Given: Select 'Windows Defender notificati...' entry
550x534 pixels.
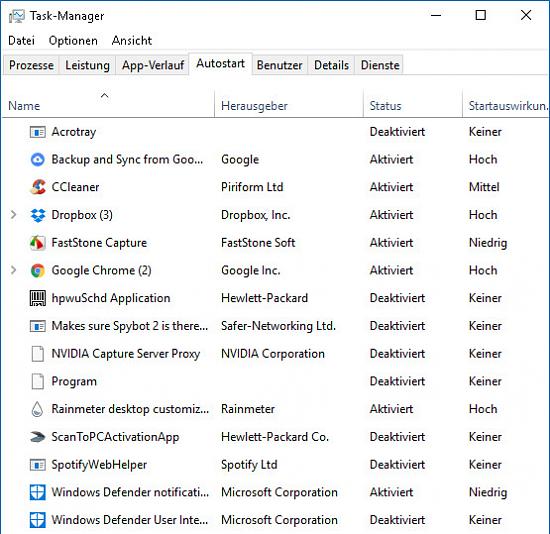Looking at the screenshot, I should (130, 492).
